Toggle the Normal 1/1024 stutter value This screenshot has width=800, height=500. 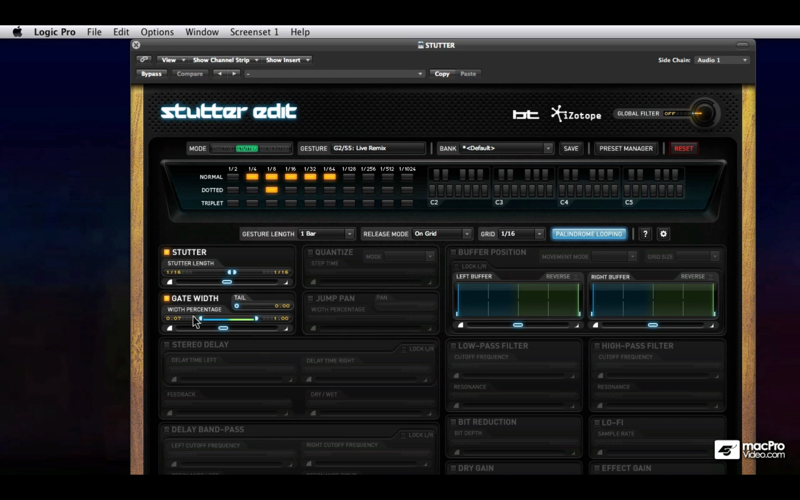pyautogui.click(x=407, y=177)
